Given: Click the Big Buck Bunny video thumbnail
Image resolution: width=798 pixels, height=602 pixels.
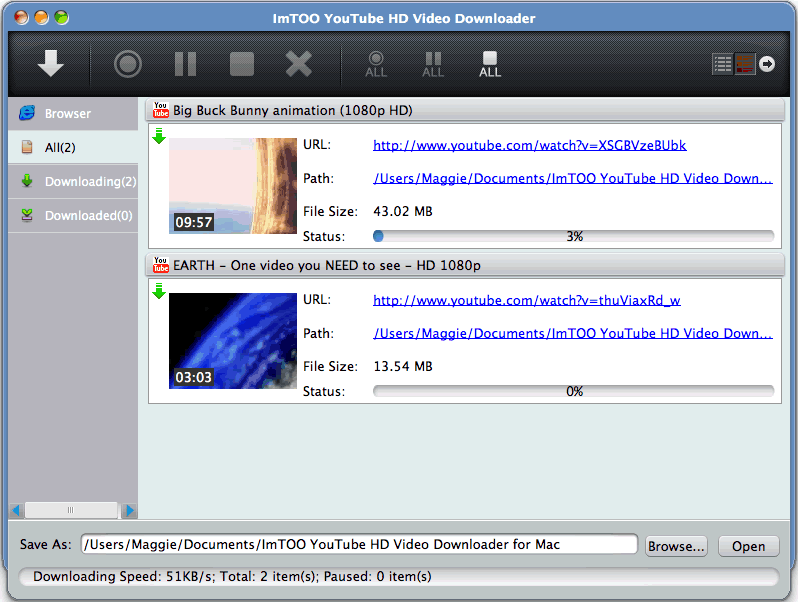Looking at the screenshot, I should pyautogui.click(x=233, y=186).
